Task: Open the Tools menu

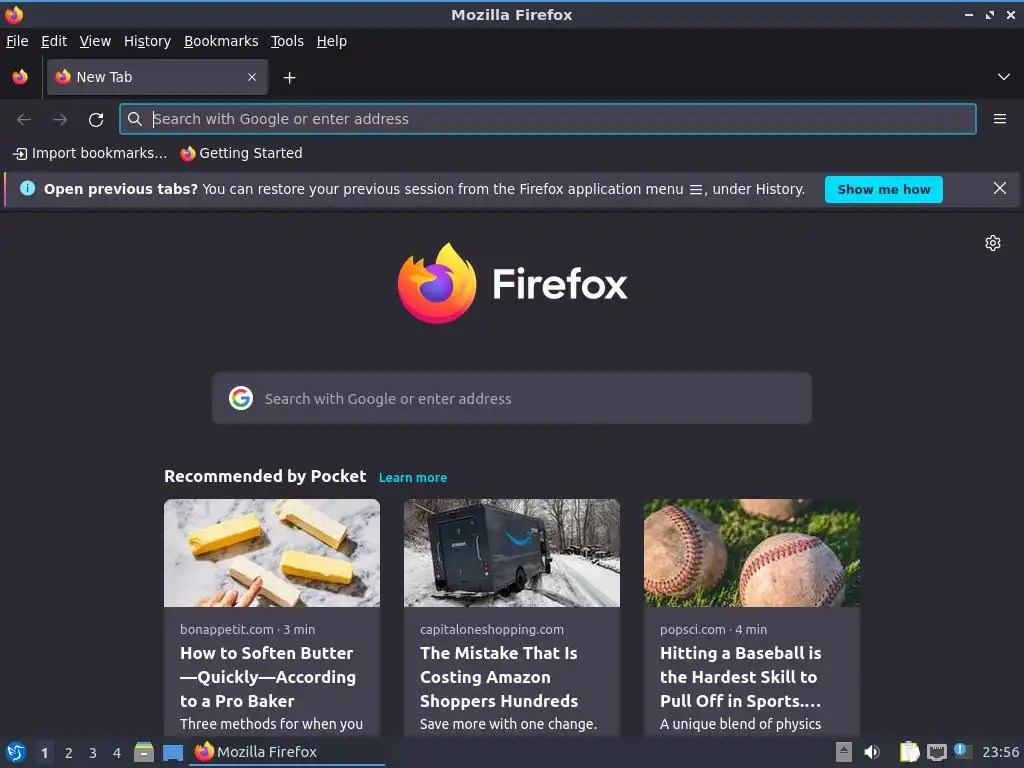Action: (x=287, y=41)
